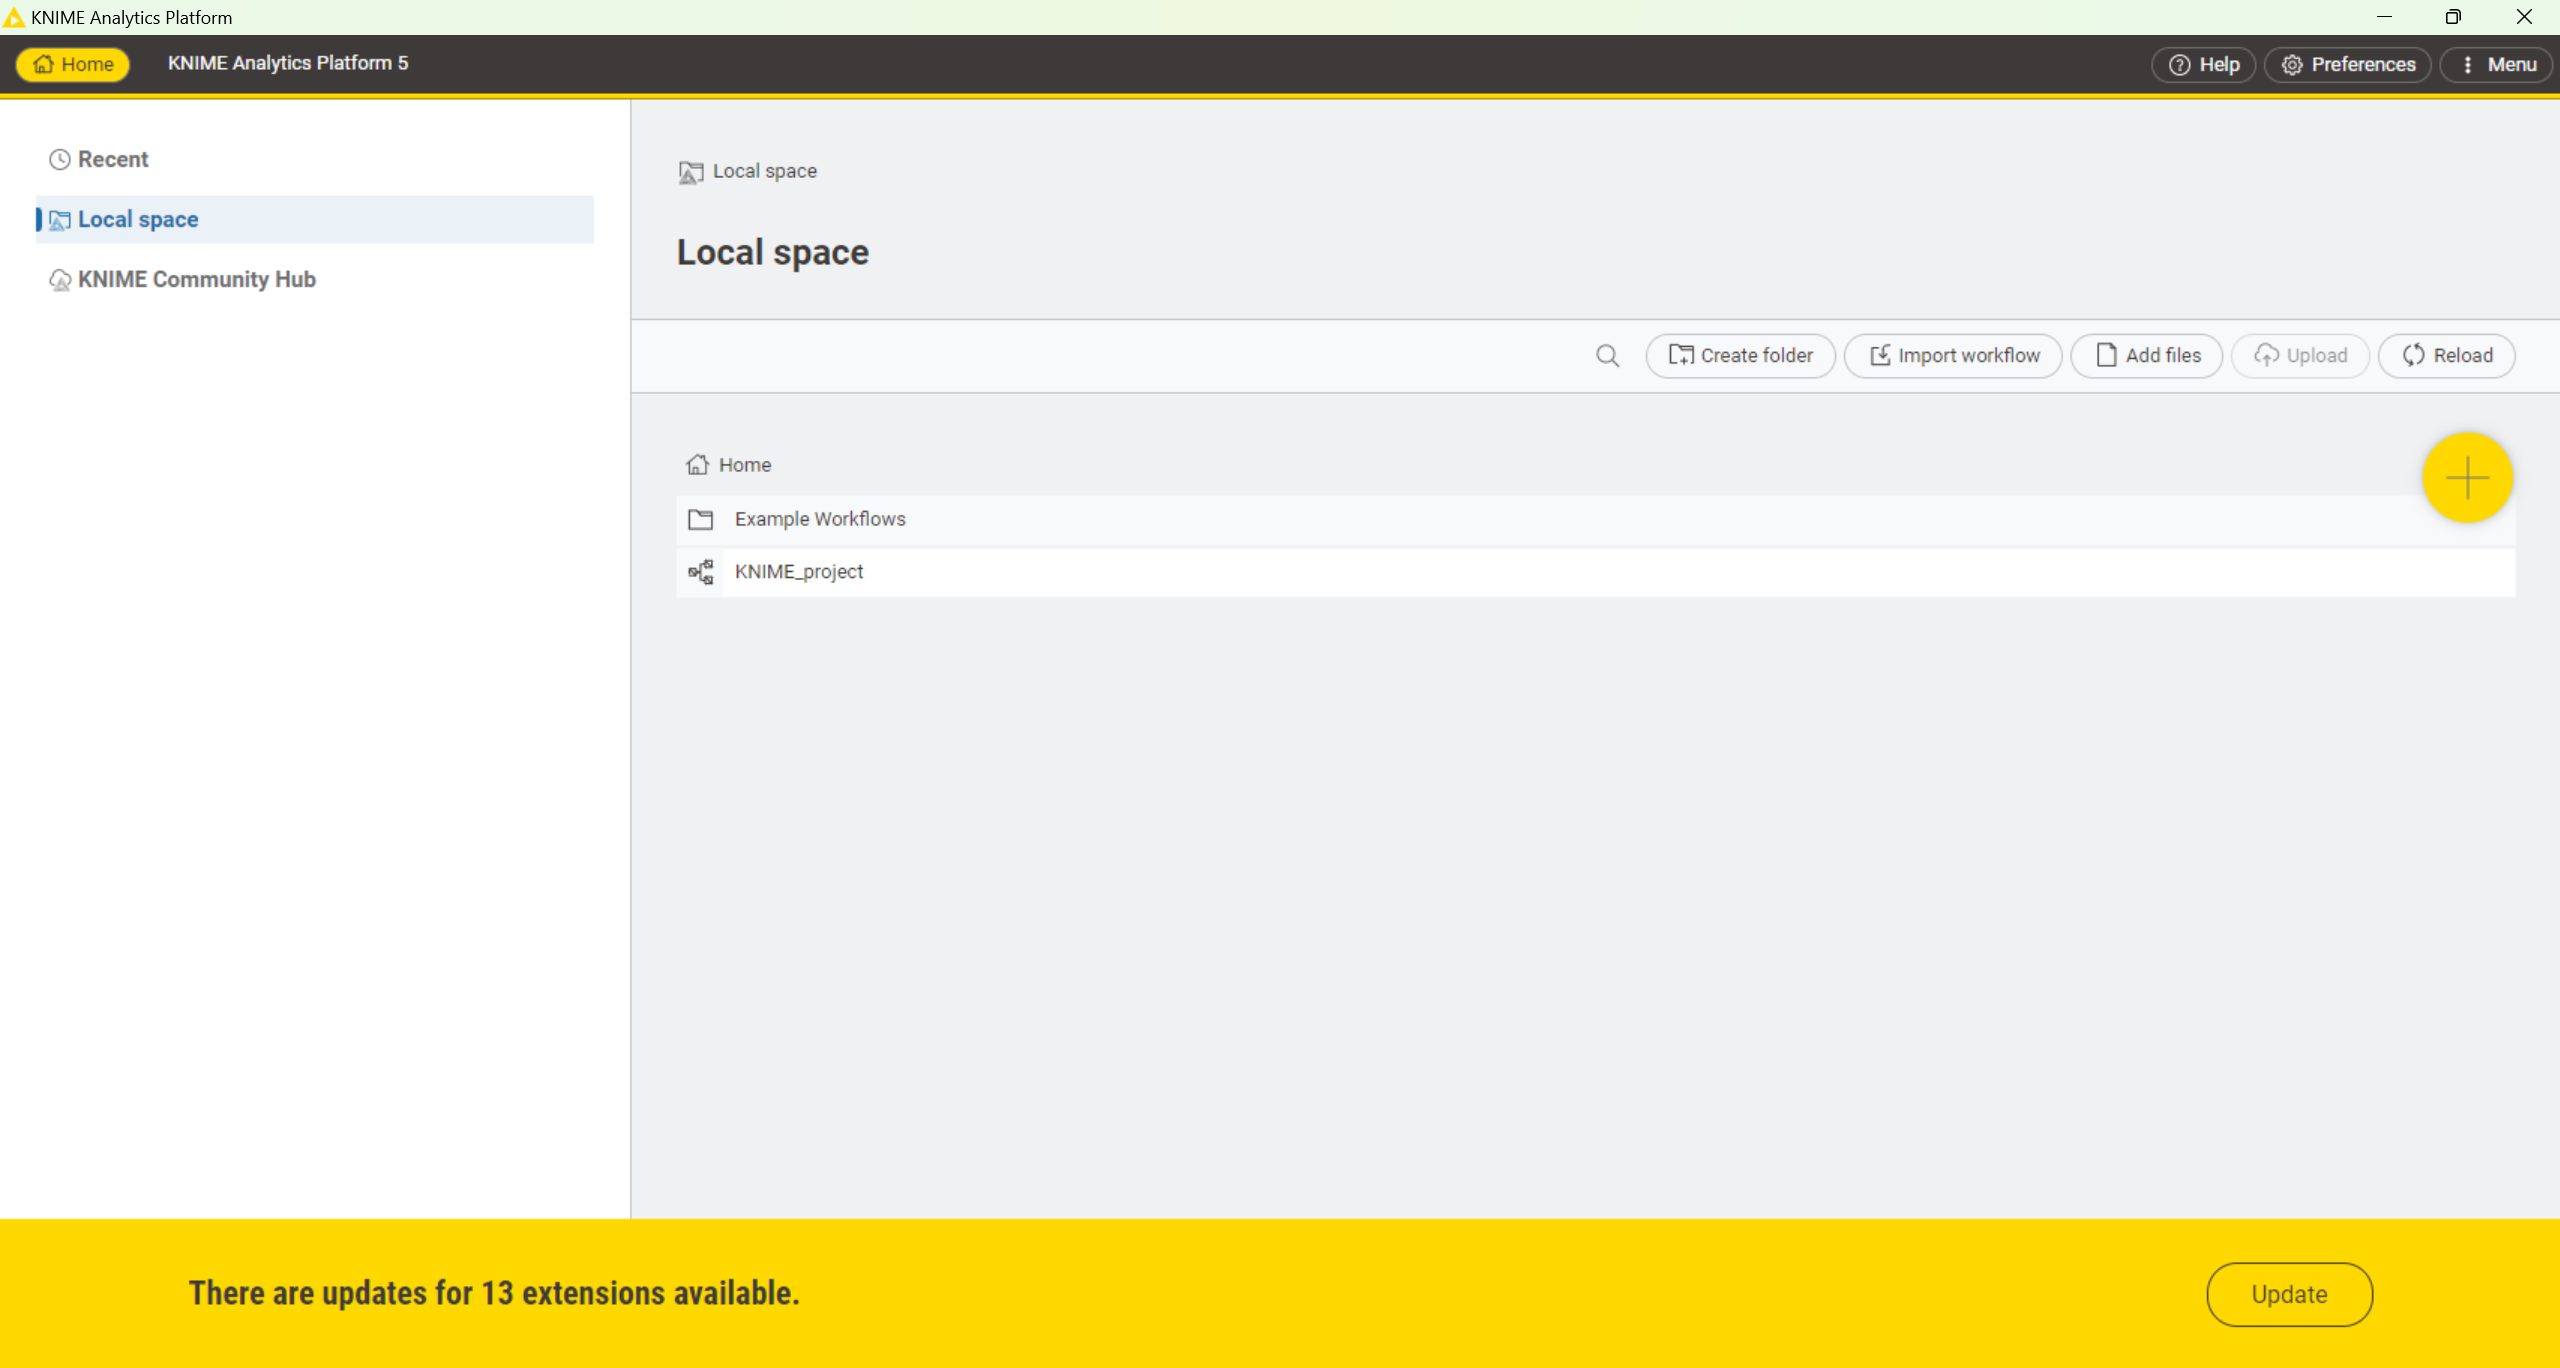
Task: Click the KNIME Analytics Platform 5 tab
Action: point(288,63)
